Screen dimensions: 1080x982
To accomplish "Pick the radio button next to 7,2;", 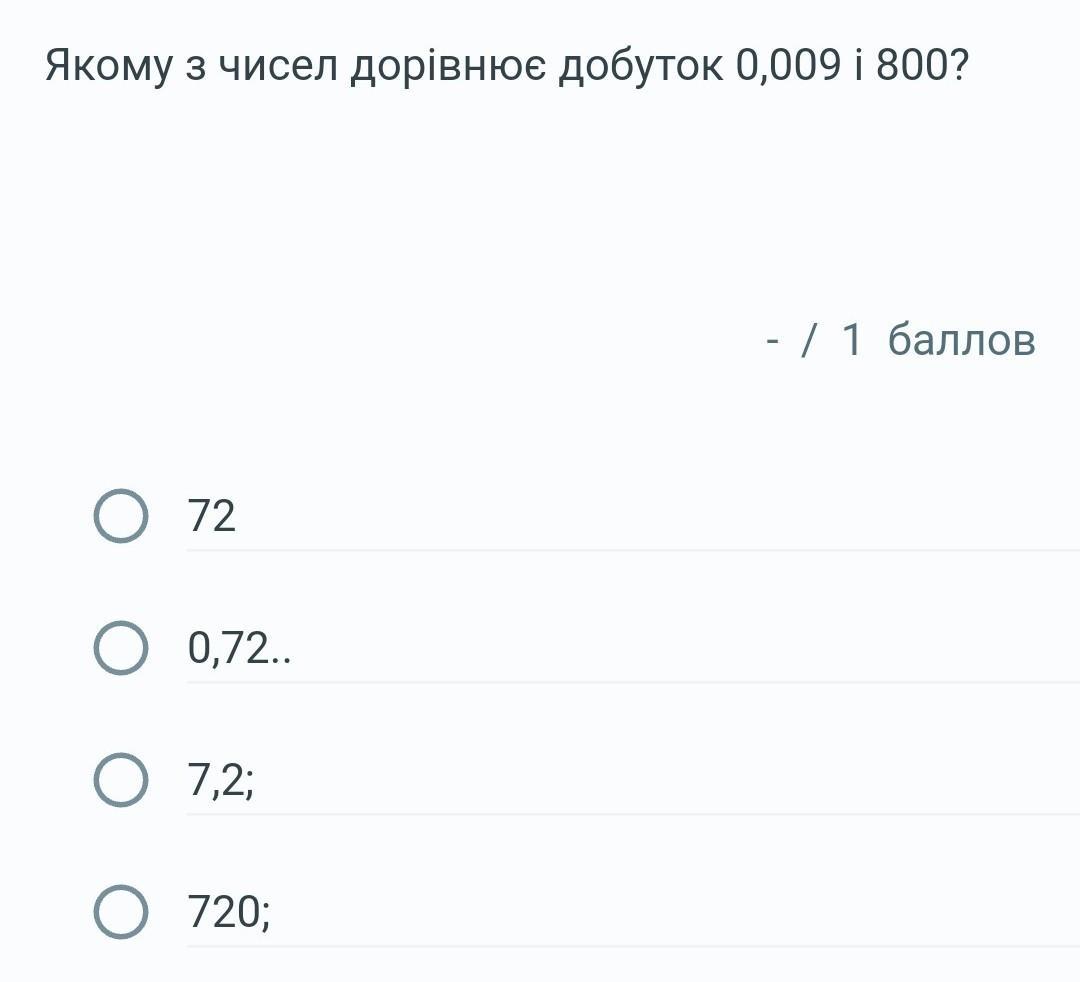I will click(x=121, y=780).
